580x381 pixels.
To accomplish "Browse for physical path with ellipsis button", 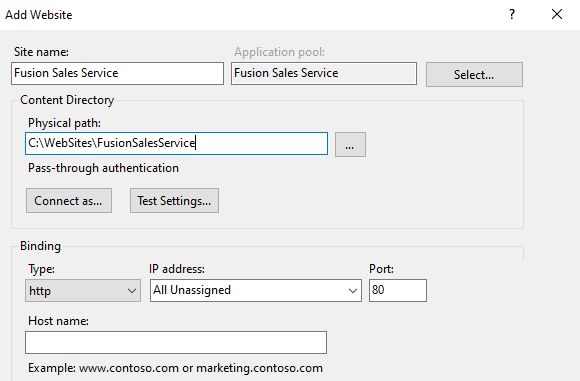I will [350, 144].
